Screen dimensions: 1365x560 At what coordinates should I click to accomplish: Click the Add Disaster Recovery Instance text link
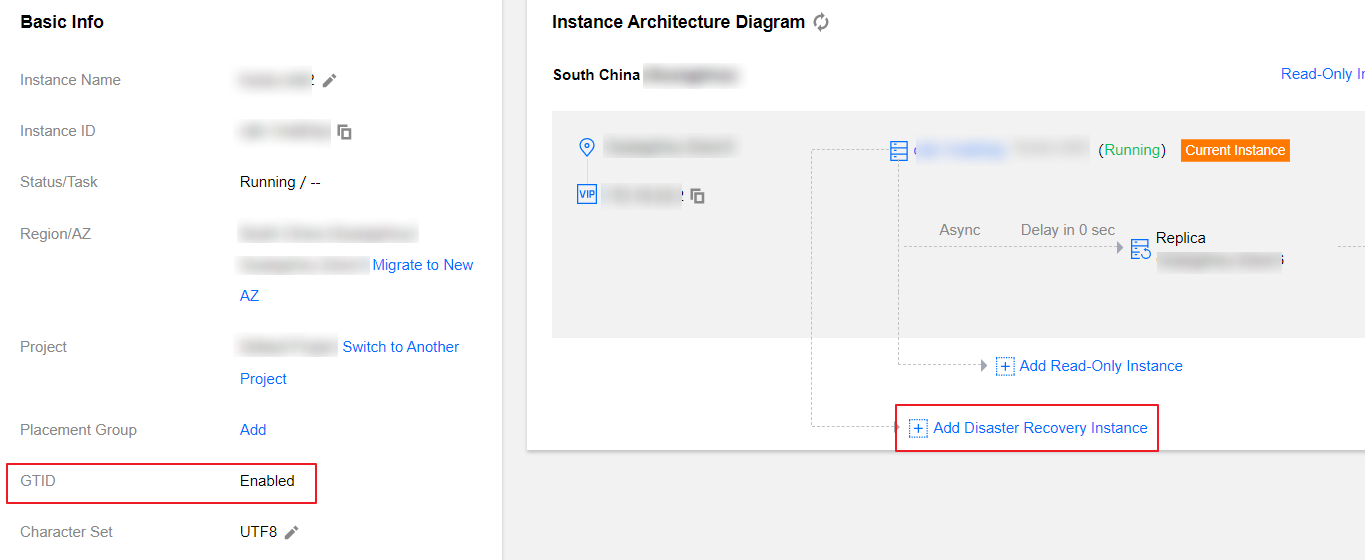click(x=1040, y=428)
